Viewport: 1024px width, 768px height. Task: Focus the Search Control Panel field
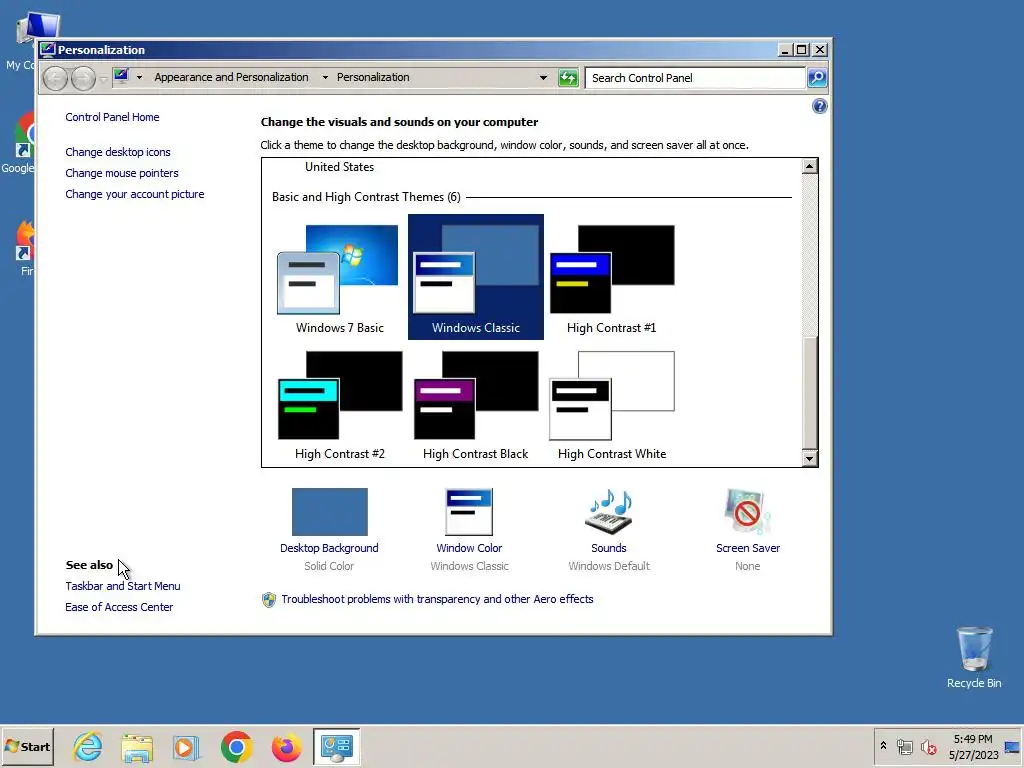click(x=695, y=78)
